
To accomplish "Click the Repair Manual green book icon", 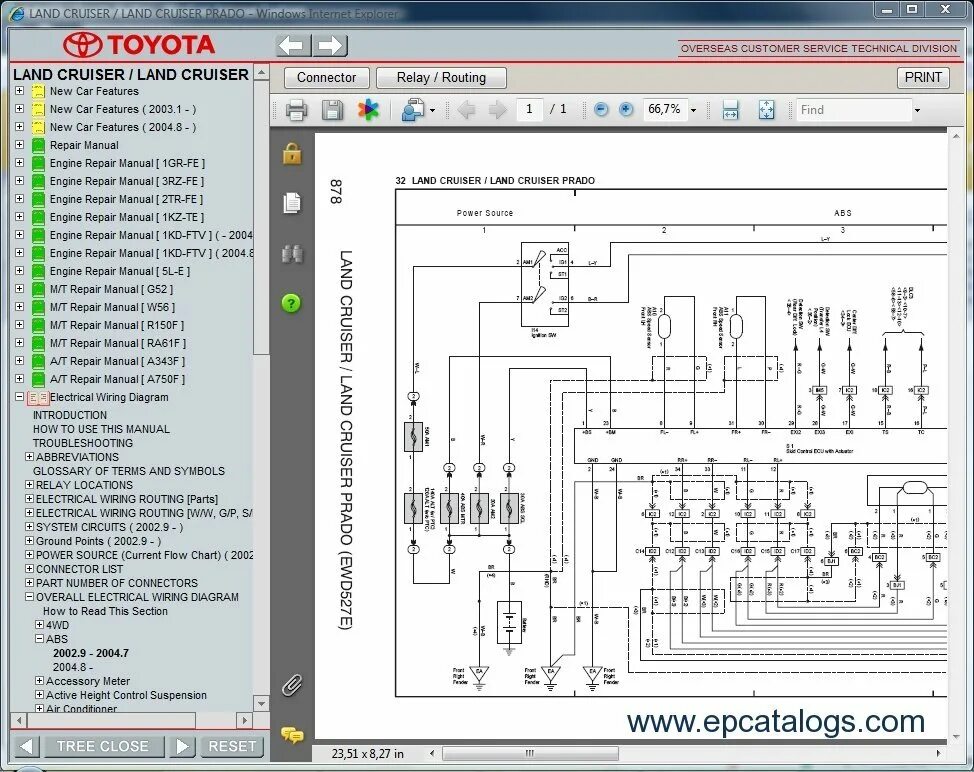I will (x=39, y=145).
